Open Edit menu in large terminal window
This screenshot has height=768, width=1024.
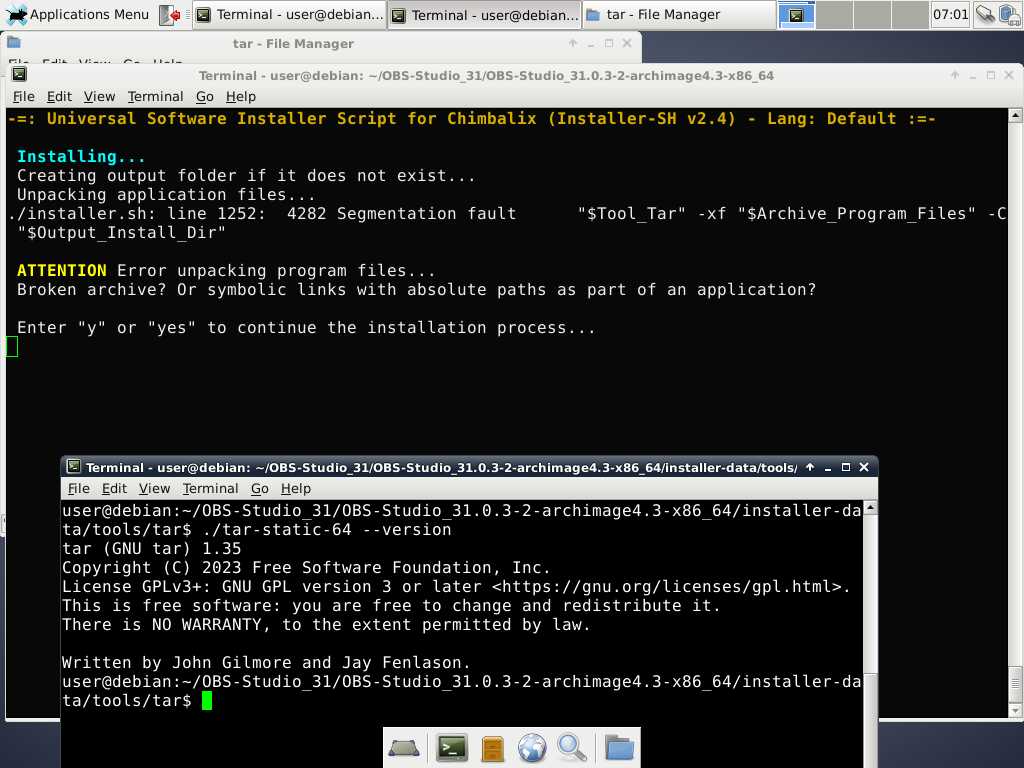click(x=59, y=97)
